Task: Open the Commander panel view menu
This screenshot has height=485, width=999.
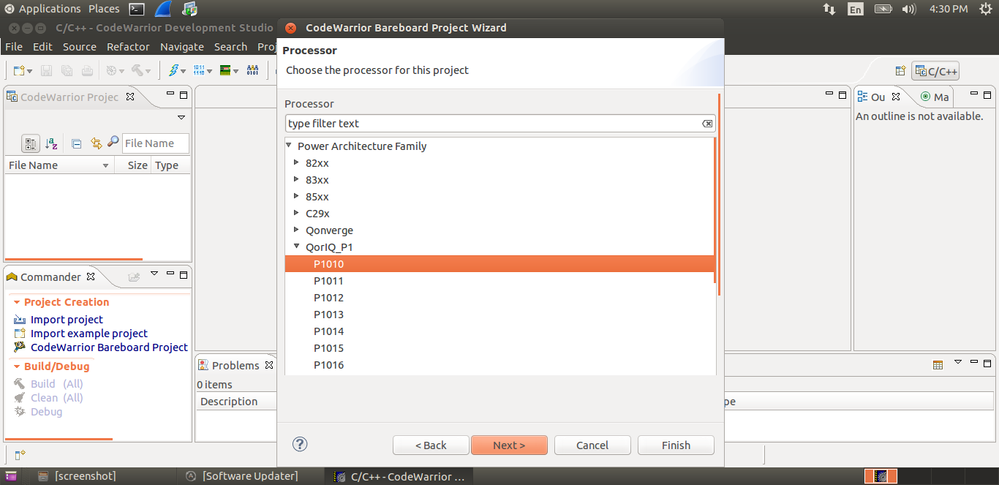Action: coord(154,273)
